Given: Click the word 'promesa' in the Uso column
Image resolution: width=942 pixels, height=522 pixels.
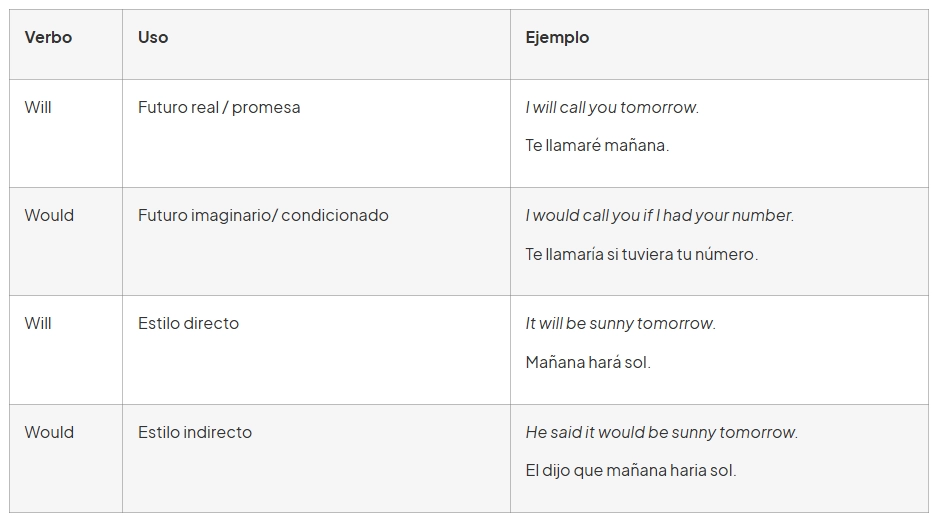Looking at the screenshot, I should point(268,107).
